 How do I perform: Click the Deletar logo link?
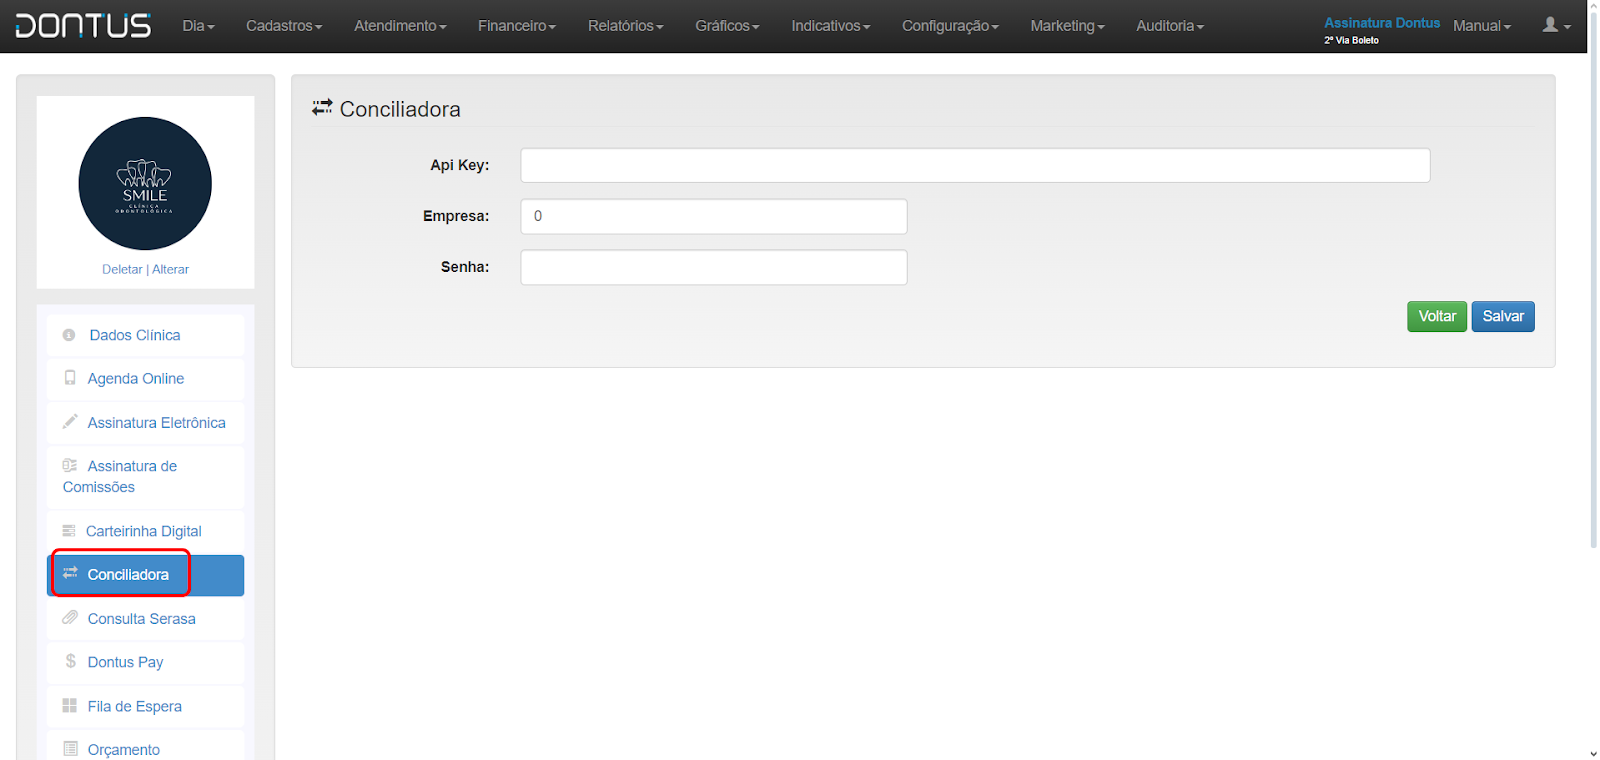122,269
